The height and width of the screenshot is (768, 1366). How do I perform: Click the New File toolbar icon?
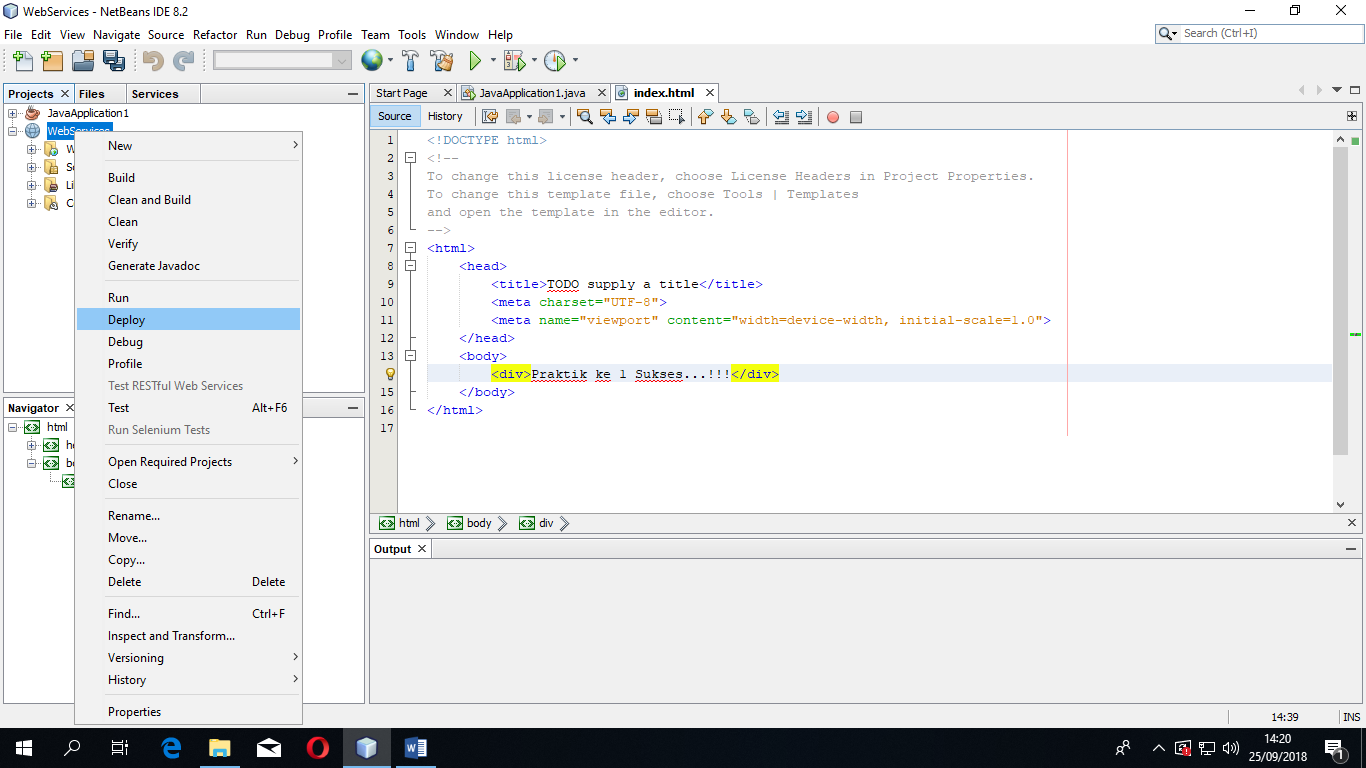click(x=22, y=61)
